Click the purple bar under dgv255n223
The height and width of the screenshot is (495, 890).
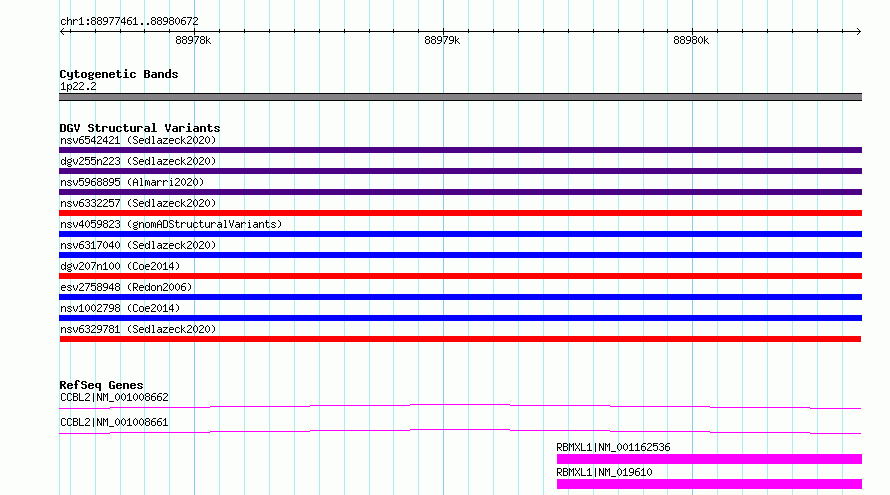tap(460, 171)
